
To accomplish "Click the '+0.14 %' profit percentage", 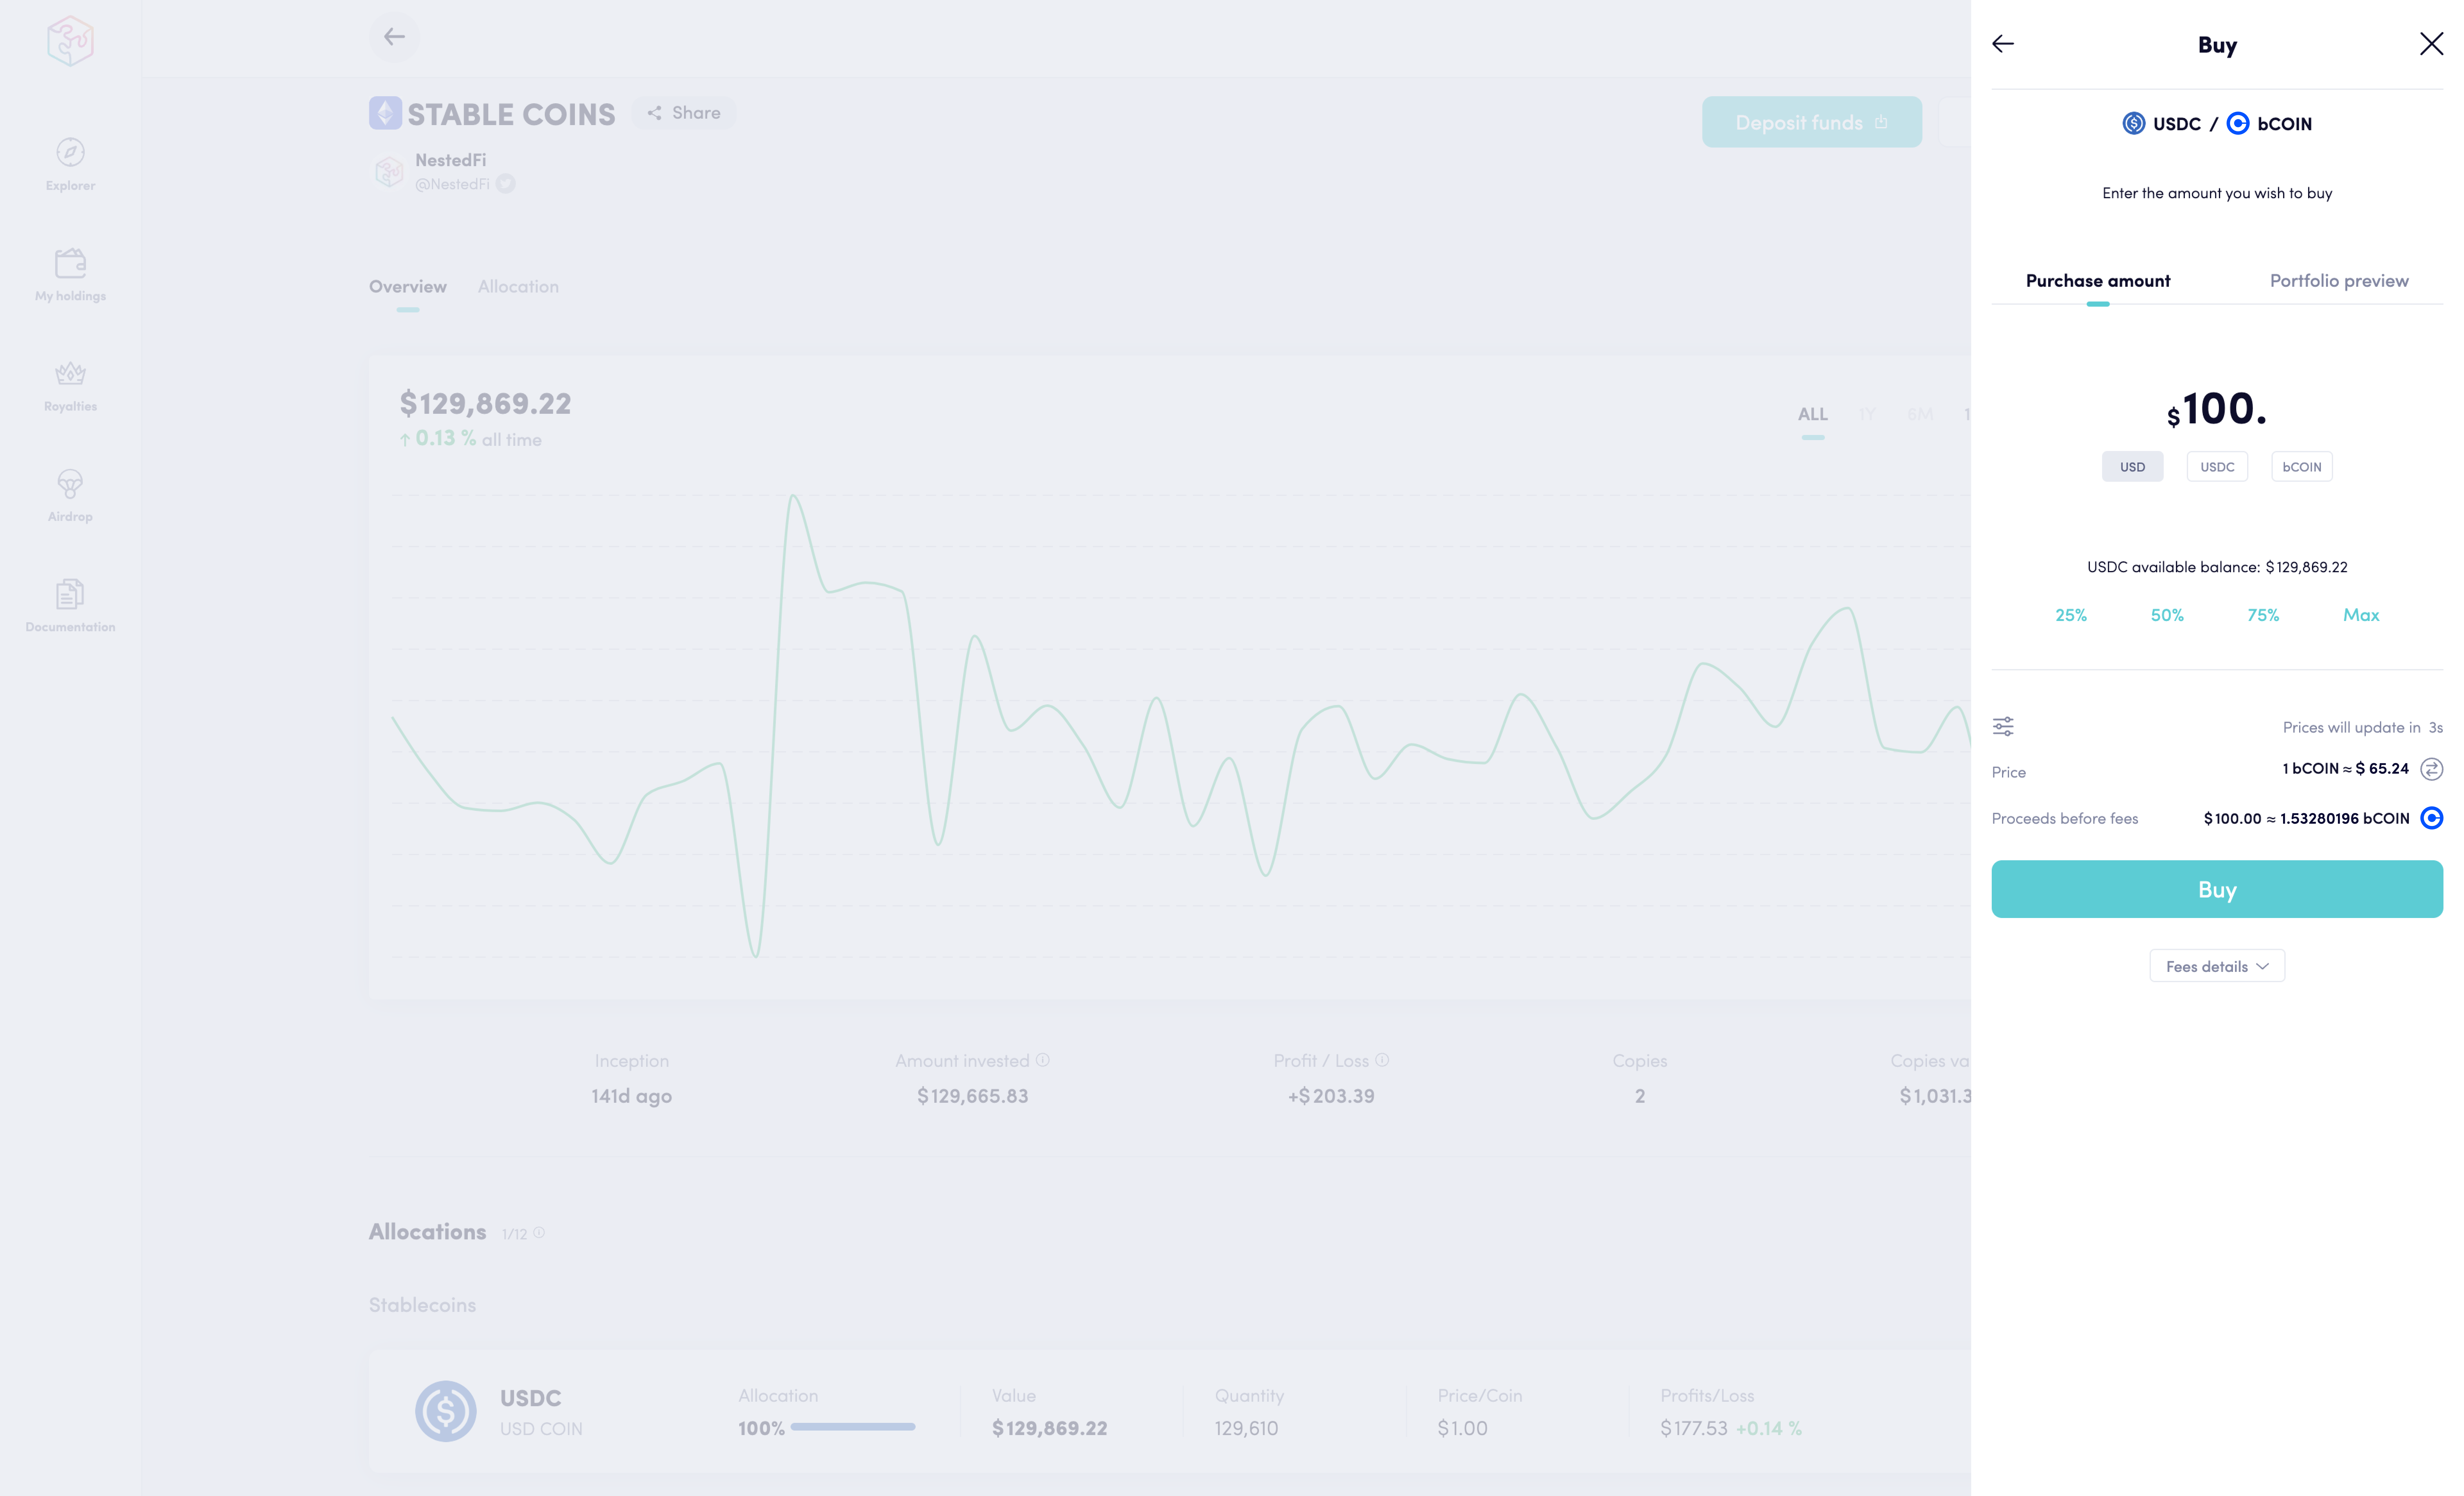I will tap(1769, 1428).
